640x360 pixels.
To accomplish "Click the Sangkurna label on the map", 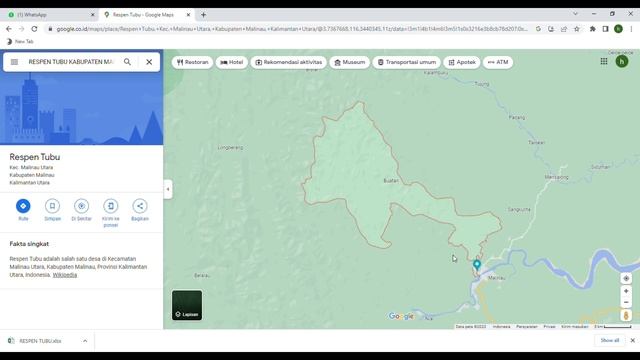I will point(519,210).
